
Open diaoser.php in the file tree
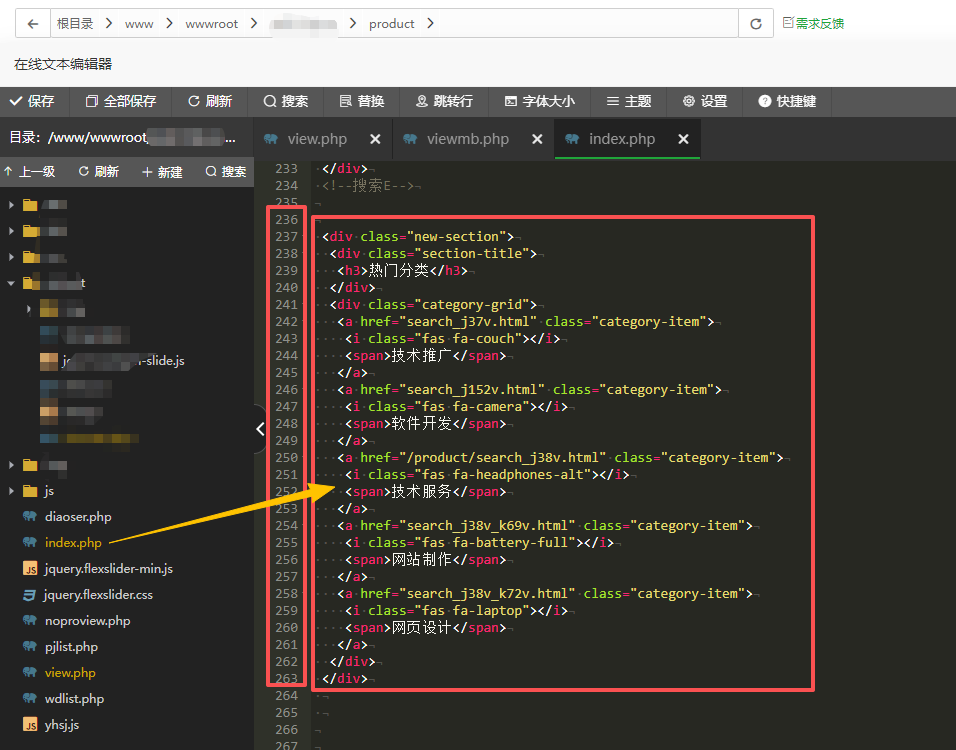(x=78, y=517)
